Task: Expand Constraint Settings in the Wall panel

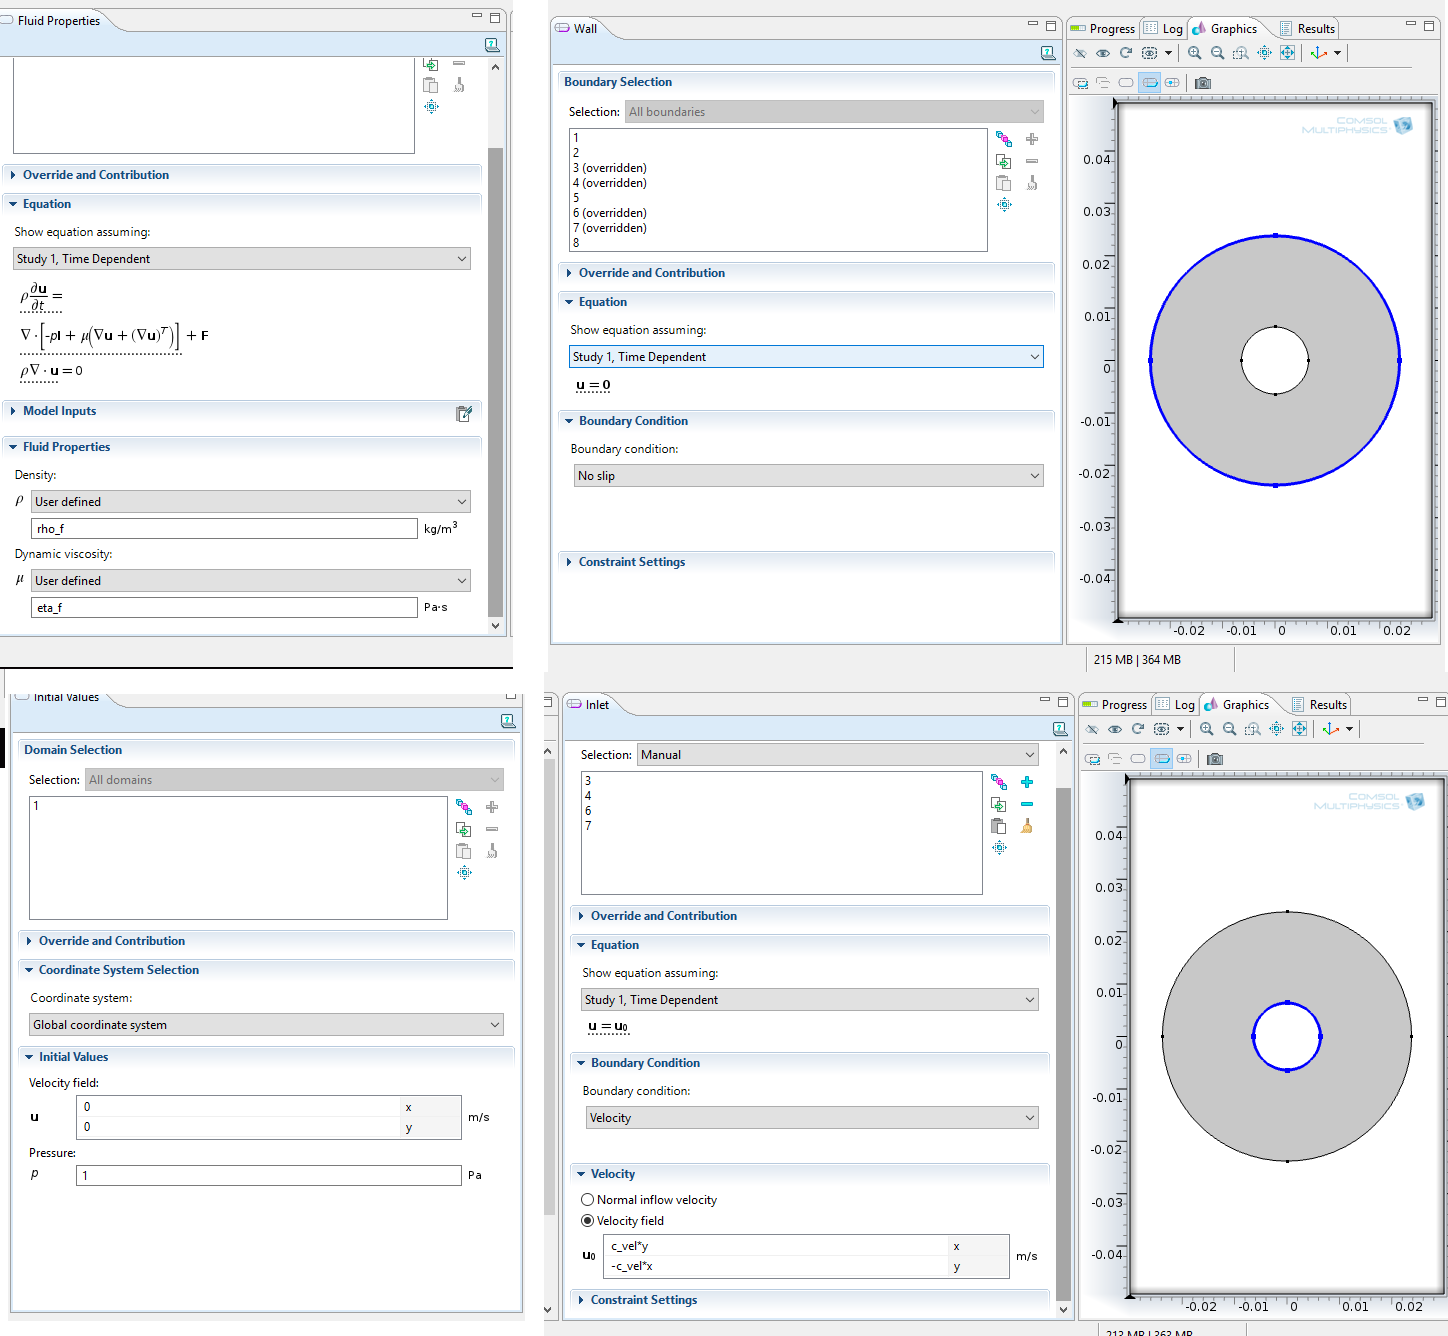Action: click(x=631, y=562)
